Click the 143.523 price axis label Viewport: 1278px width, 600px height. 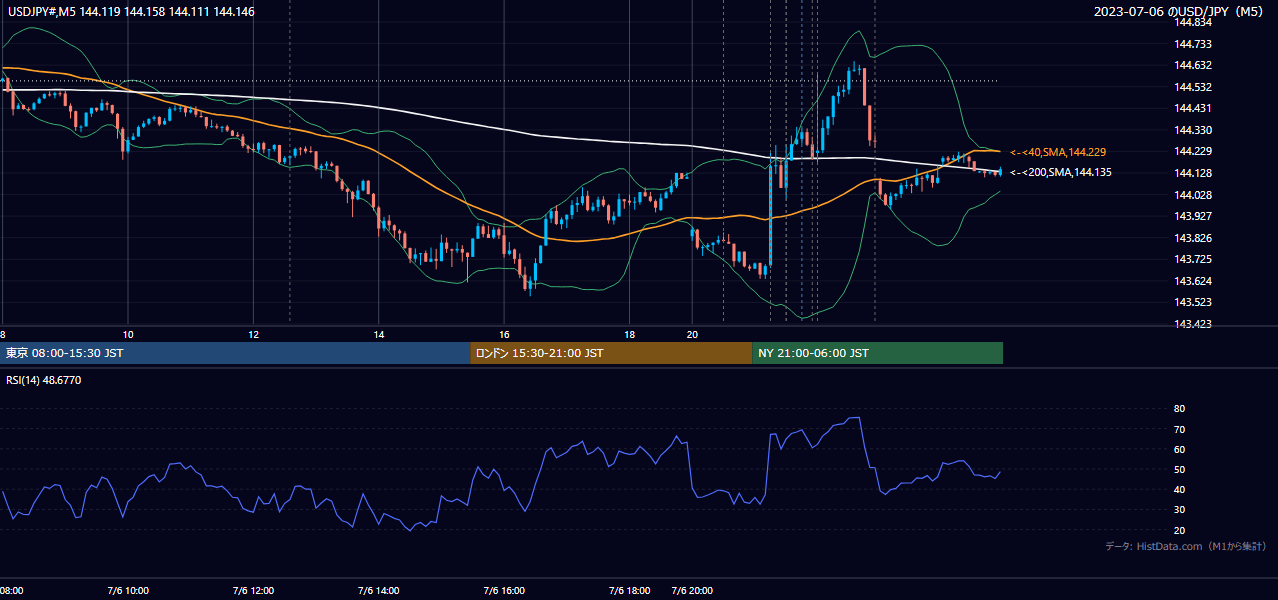coord(1194,302)
